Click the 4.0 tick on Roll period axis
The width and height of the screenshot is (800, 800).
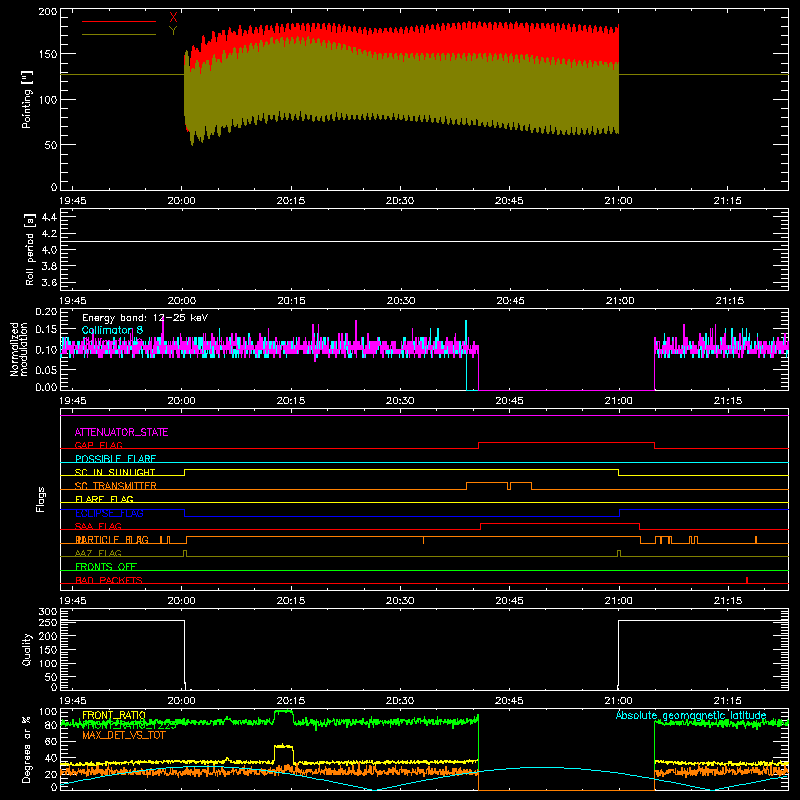click(49, 250)
